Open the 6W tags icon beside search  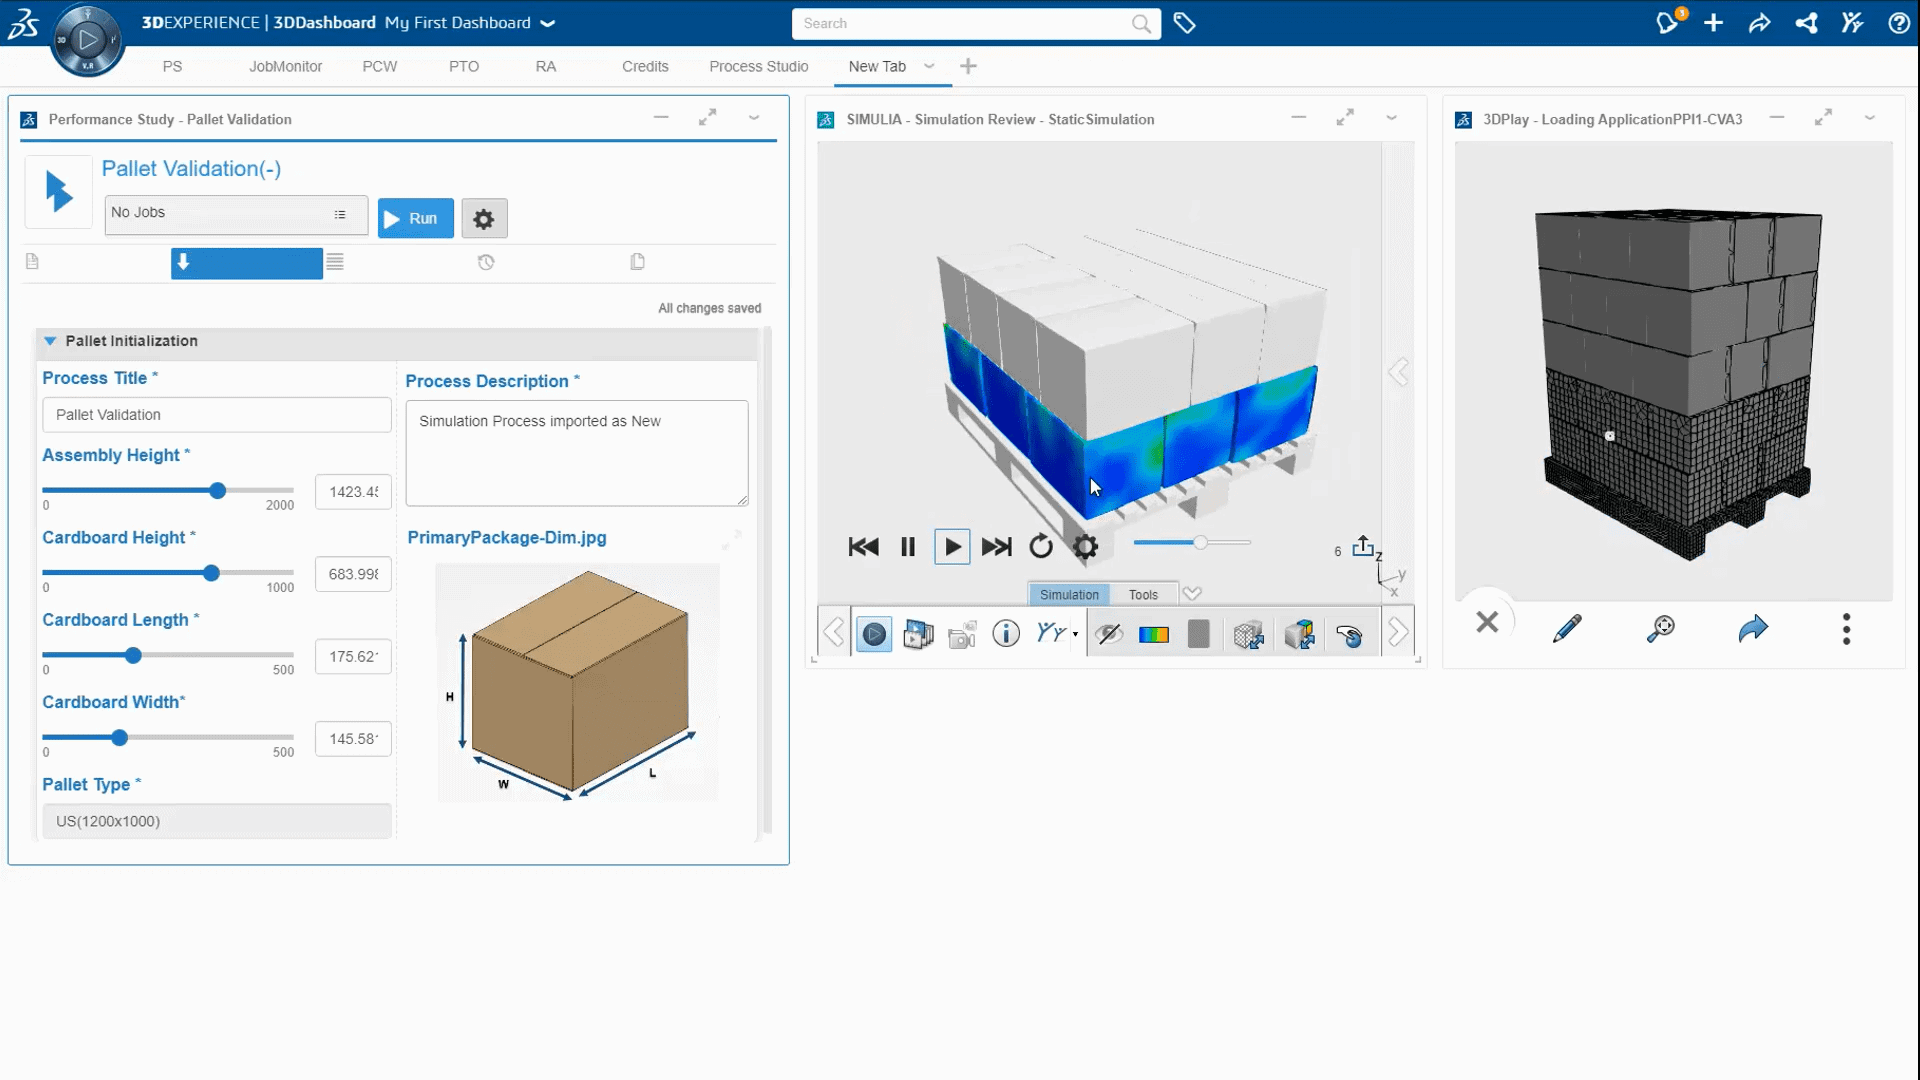[x=1184, y=23]
